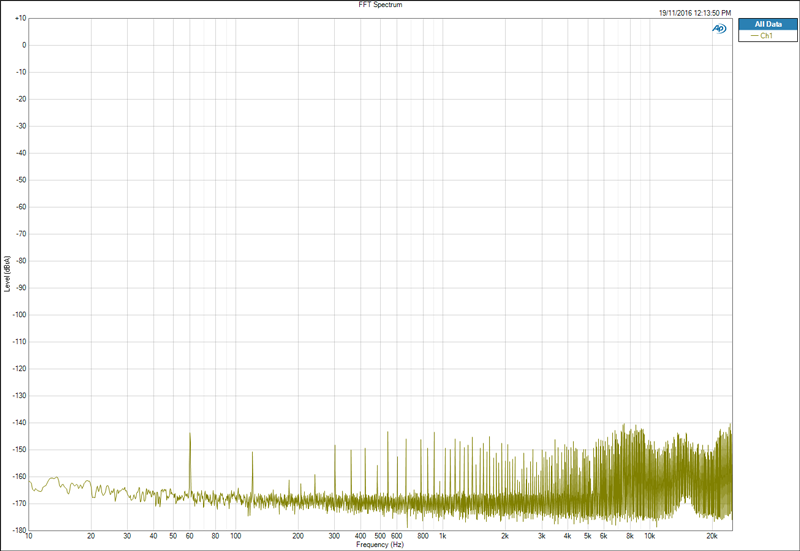The width and height of the screenshot is (800, 551).
Task: Click the Level (dBrA) vertical axis title
Action: pyautogui.click(x=7, y=274)
